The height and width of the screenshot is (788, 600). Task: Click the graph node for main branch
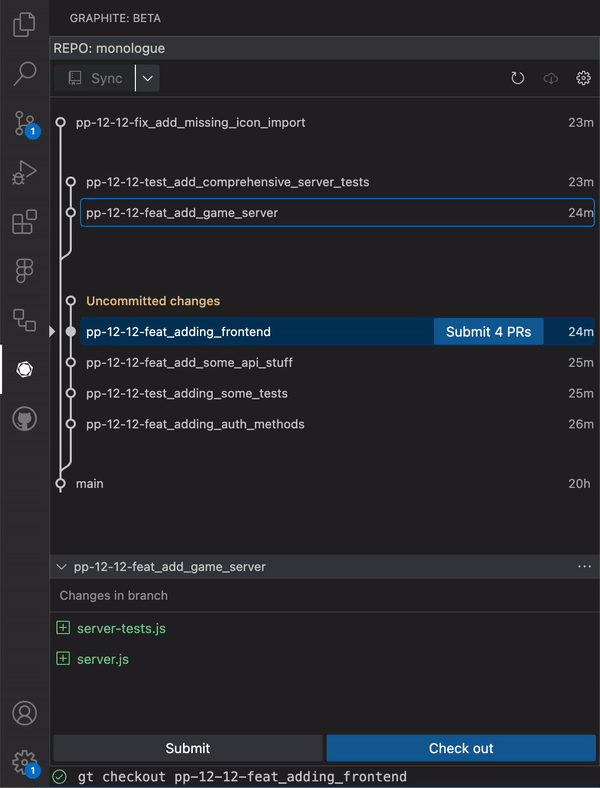61,484
